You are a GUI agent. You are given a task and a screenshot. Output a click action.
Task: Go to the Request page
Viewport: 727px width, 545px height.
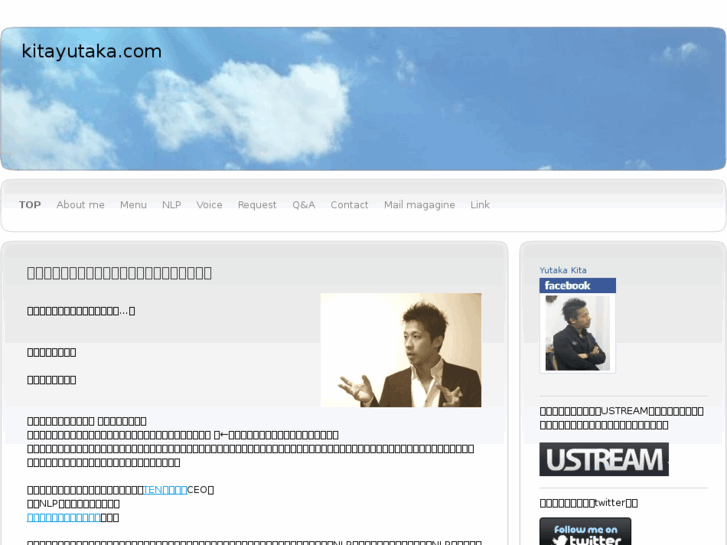[257, 205]
